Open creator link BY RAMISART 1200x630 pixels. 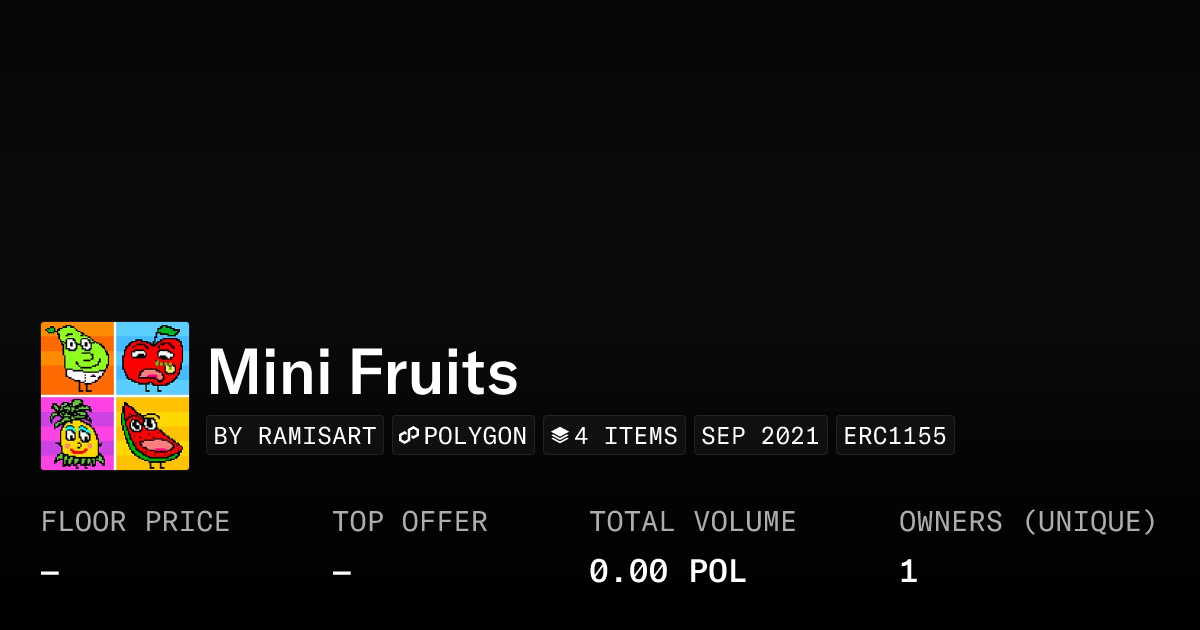coord(295,436)
